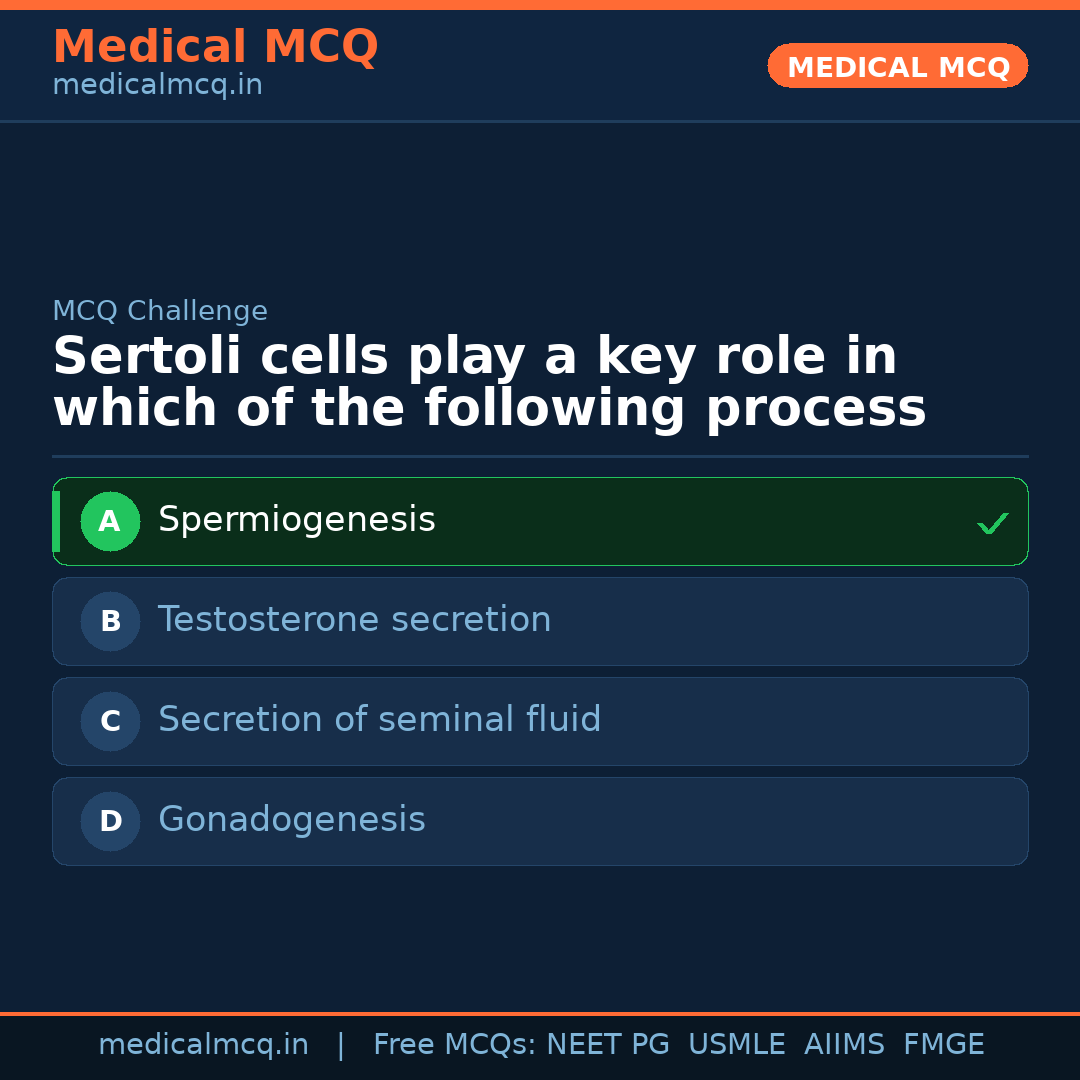Visit medicalmcq.in link under the header
Viewport: 1080px width, 1080px height.
(157, 86)
